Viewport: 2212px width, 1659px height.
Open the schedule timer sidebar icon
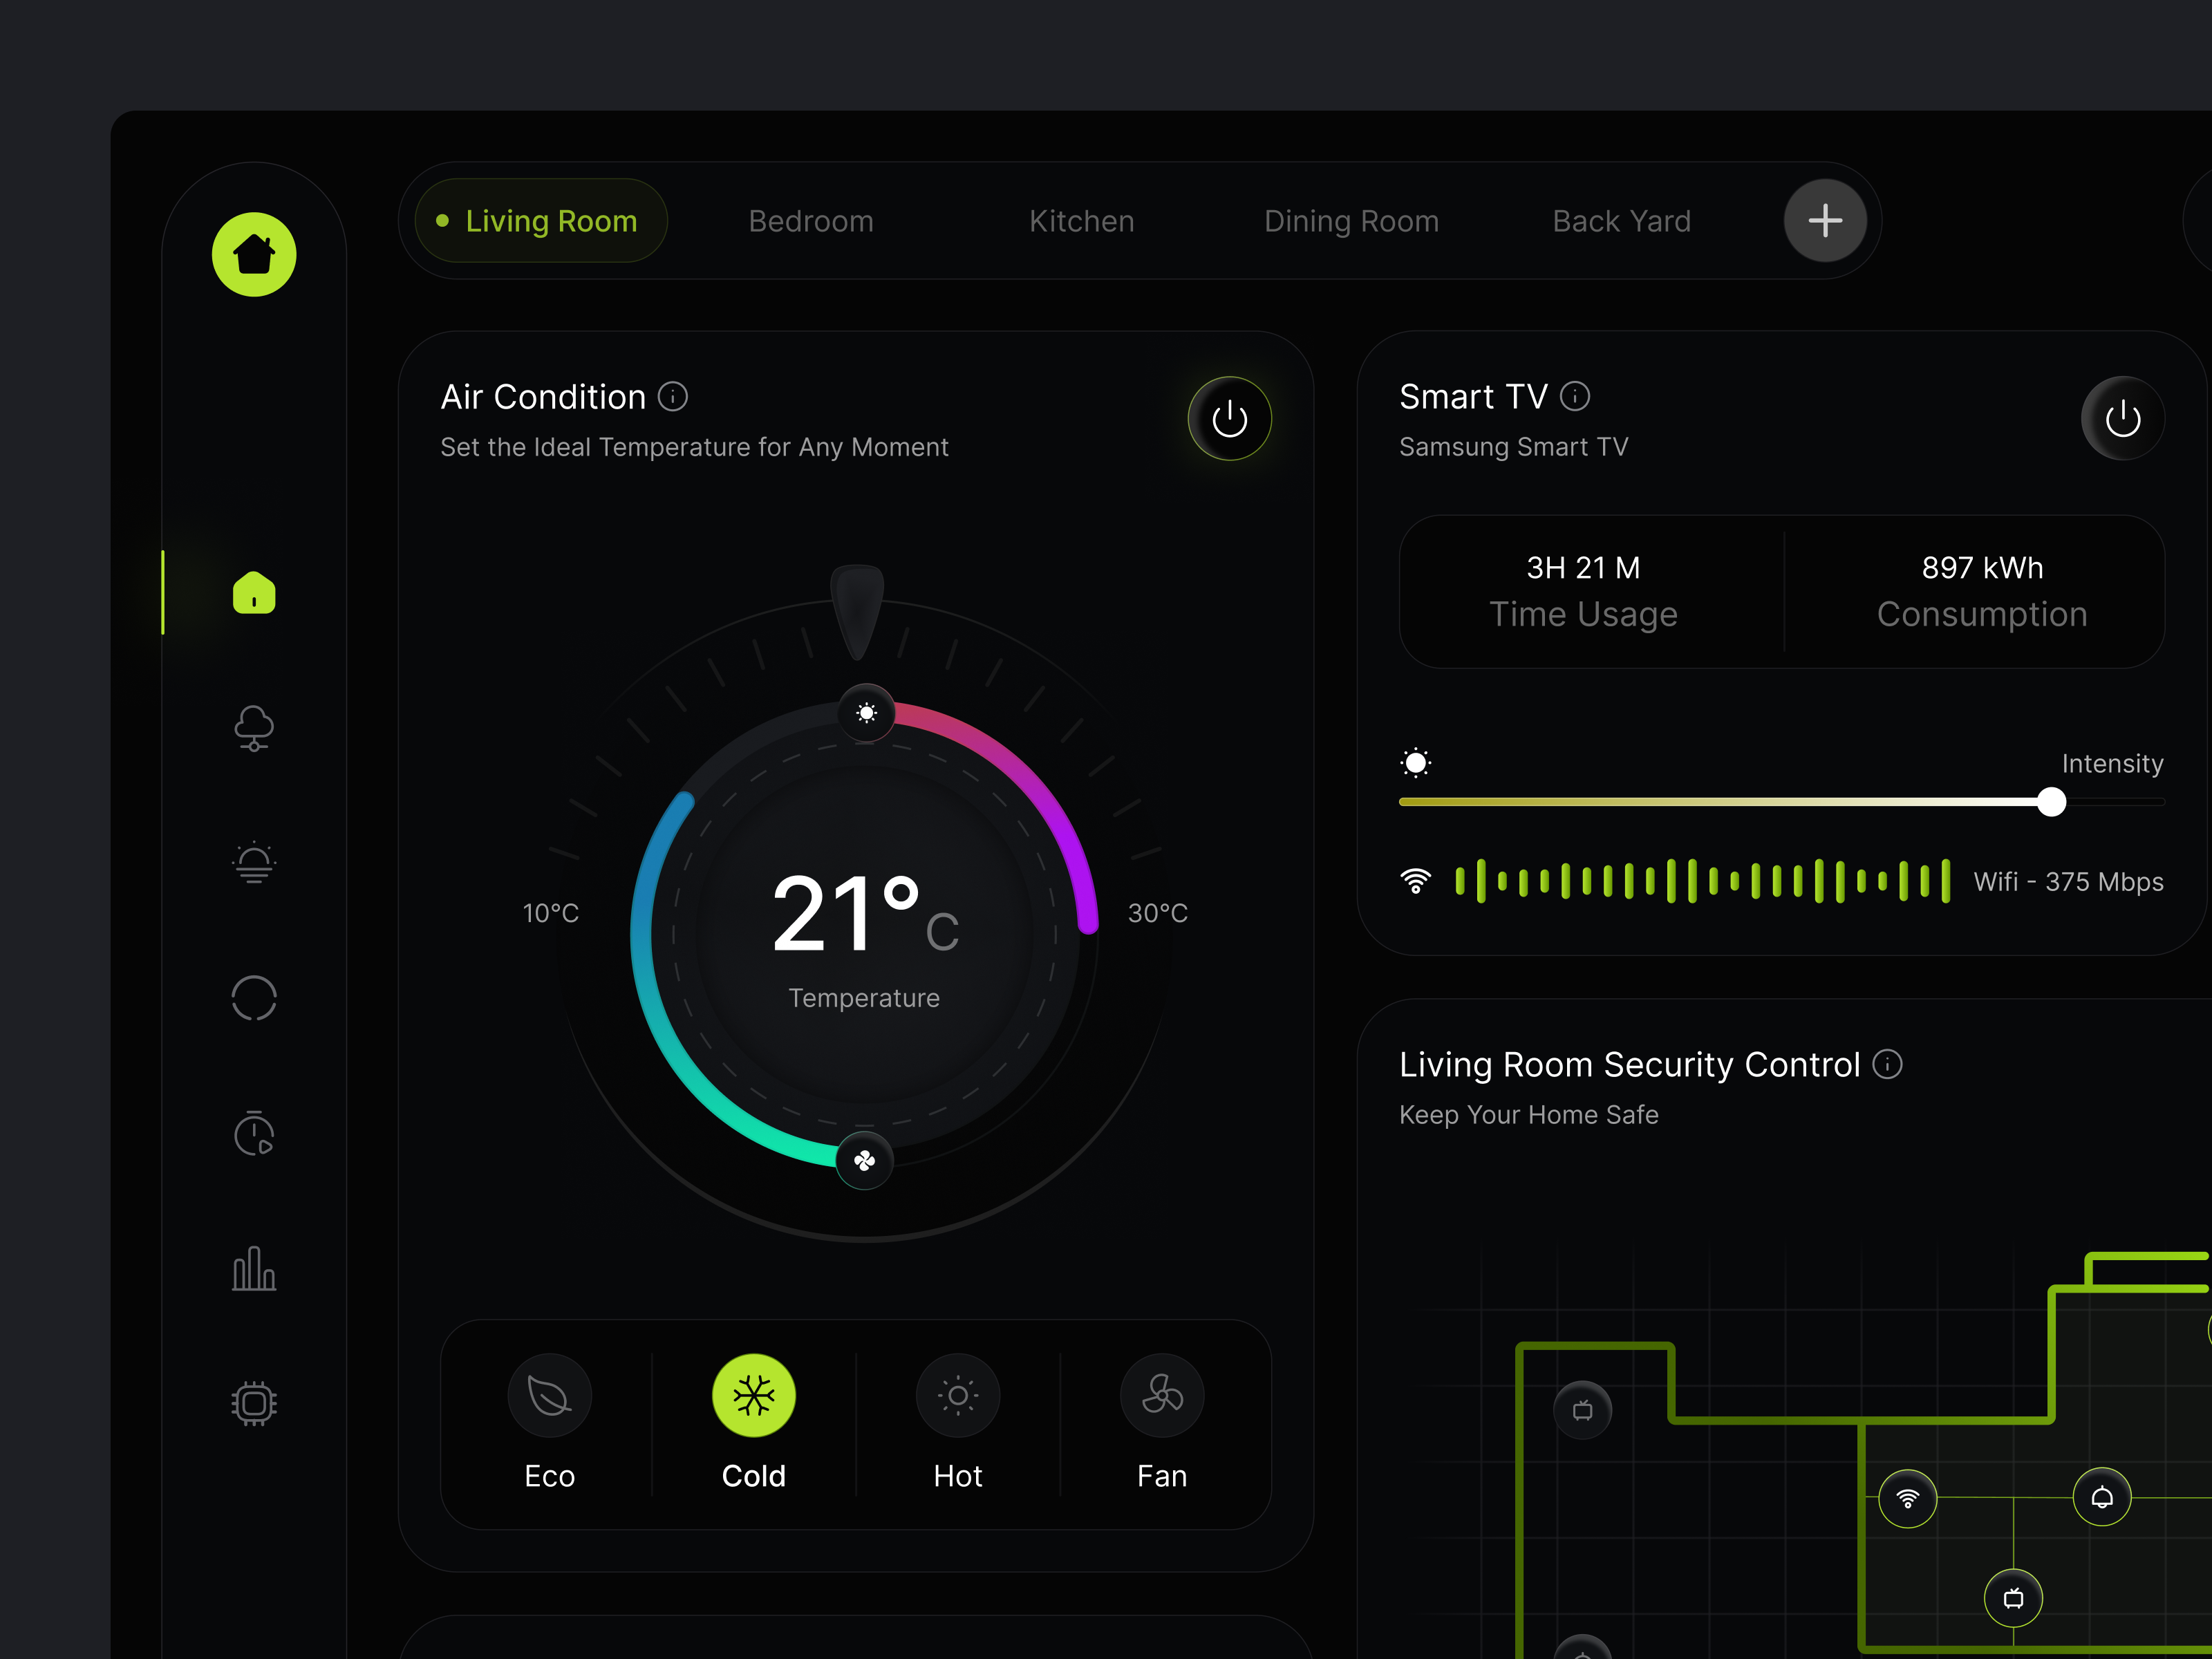[253, 1133]
